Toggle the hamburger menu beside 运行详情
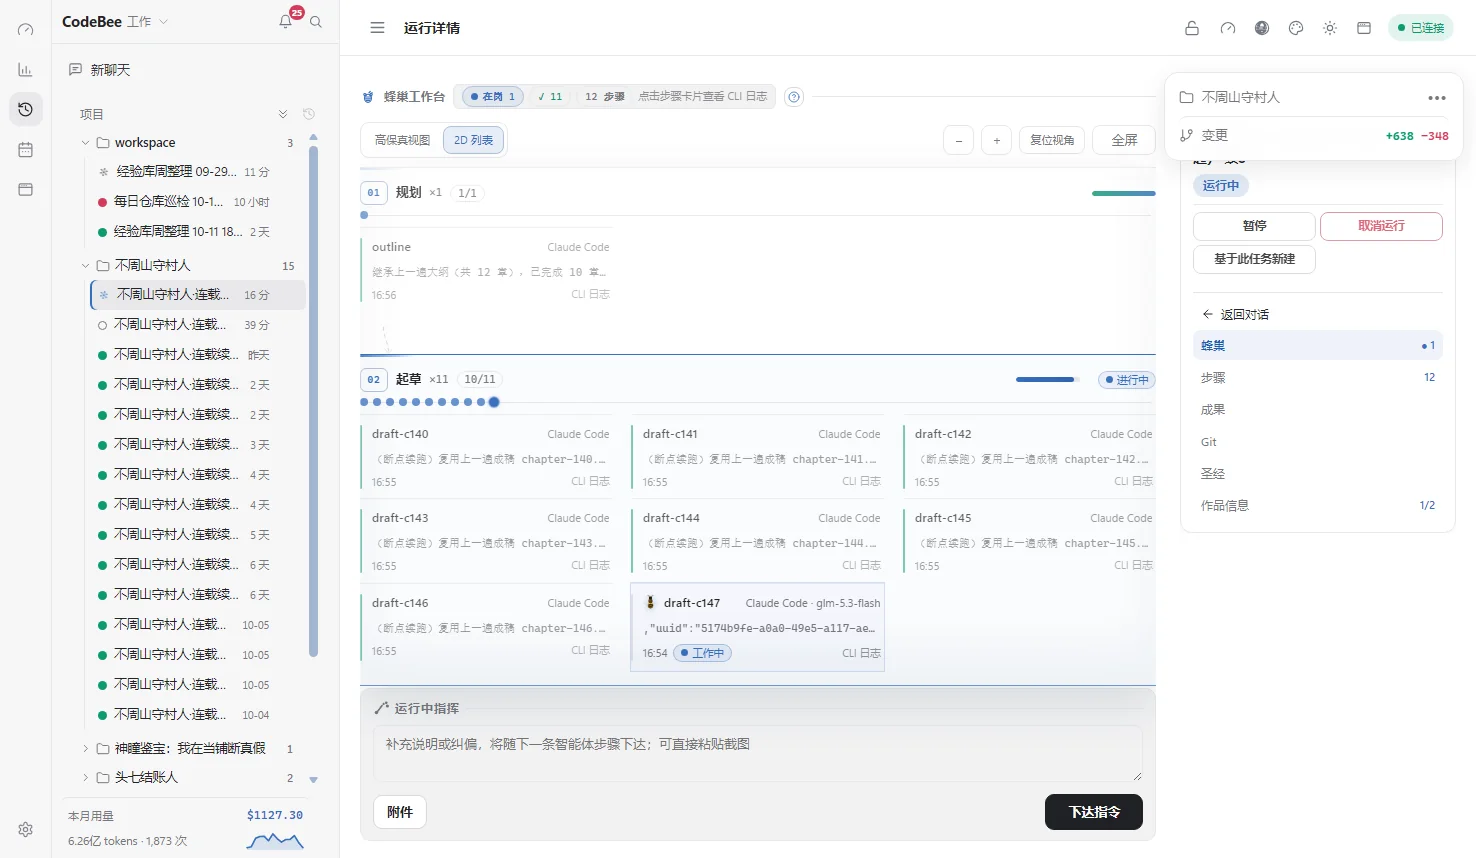Viewport: 1476px width, 858px height. pyautogui.click(x=377, y=28)
